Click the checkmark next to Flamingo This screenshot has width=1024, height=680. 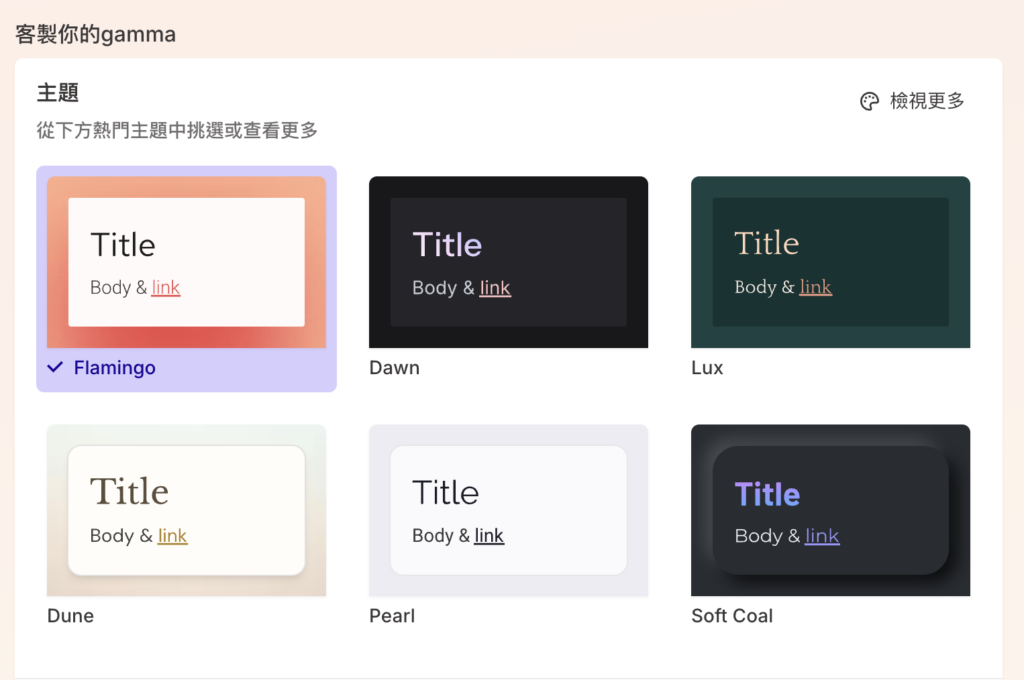coord(56,368)
